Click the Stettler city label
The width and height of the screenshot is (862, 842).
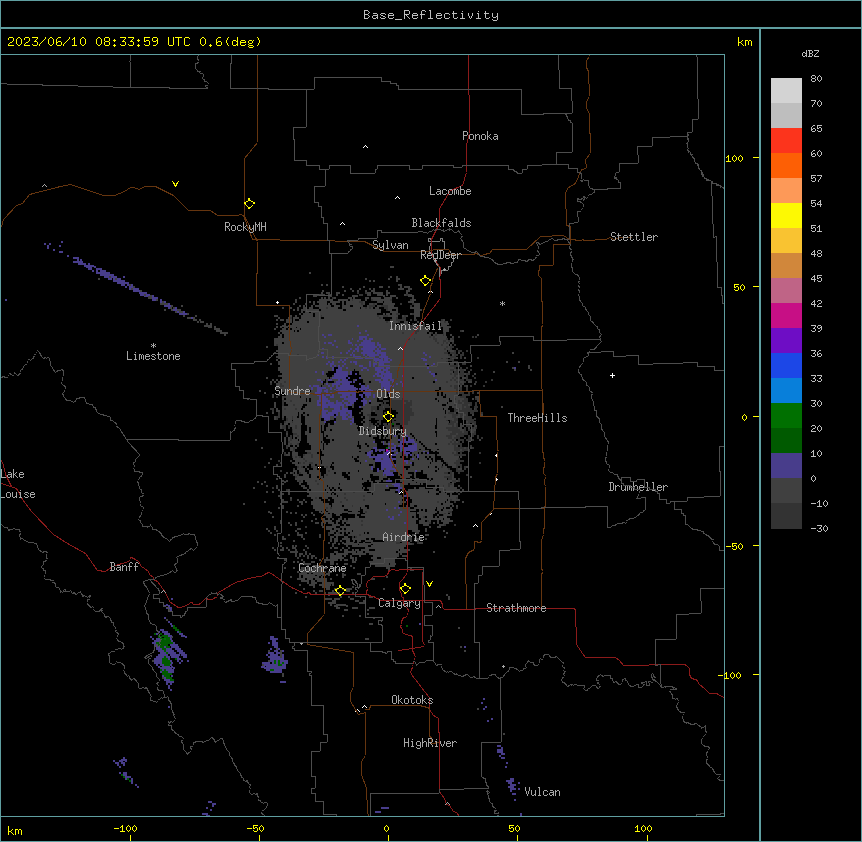pyautogui.click(x=634, y=237)
